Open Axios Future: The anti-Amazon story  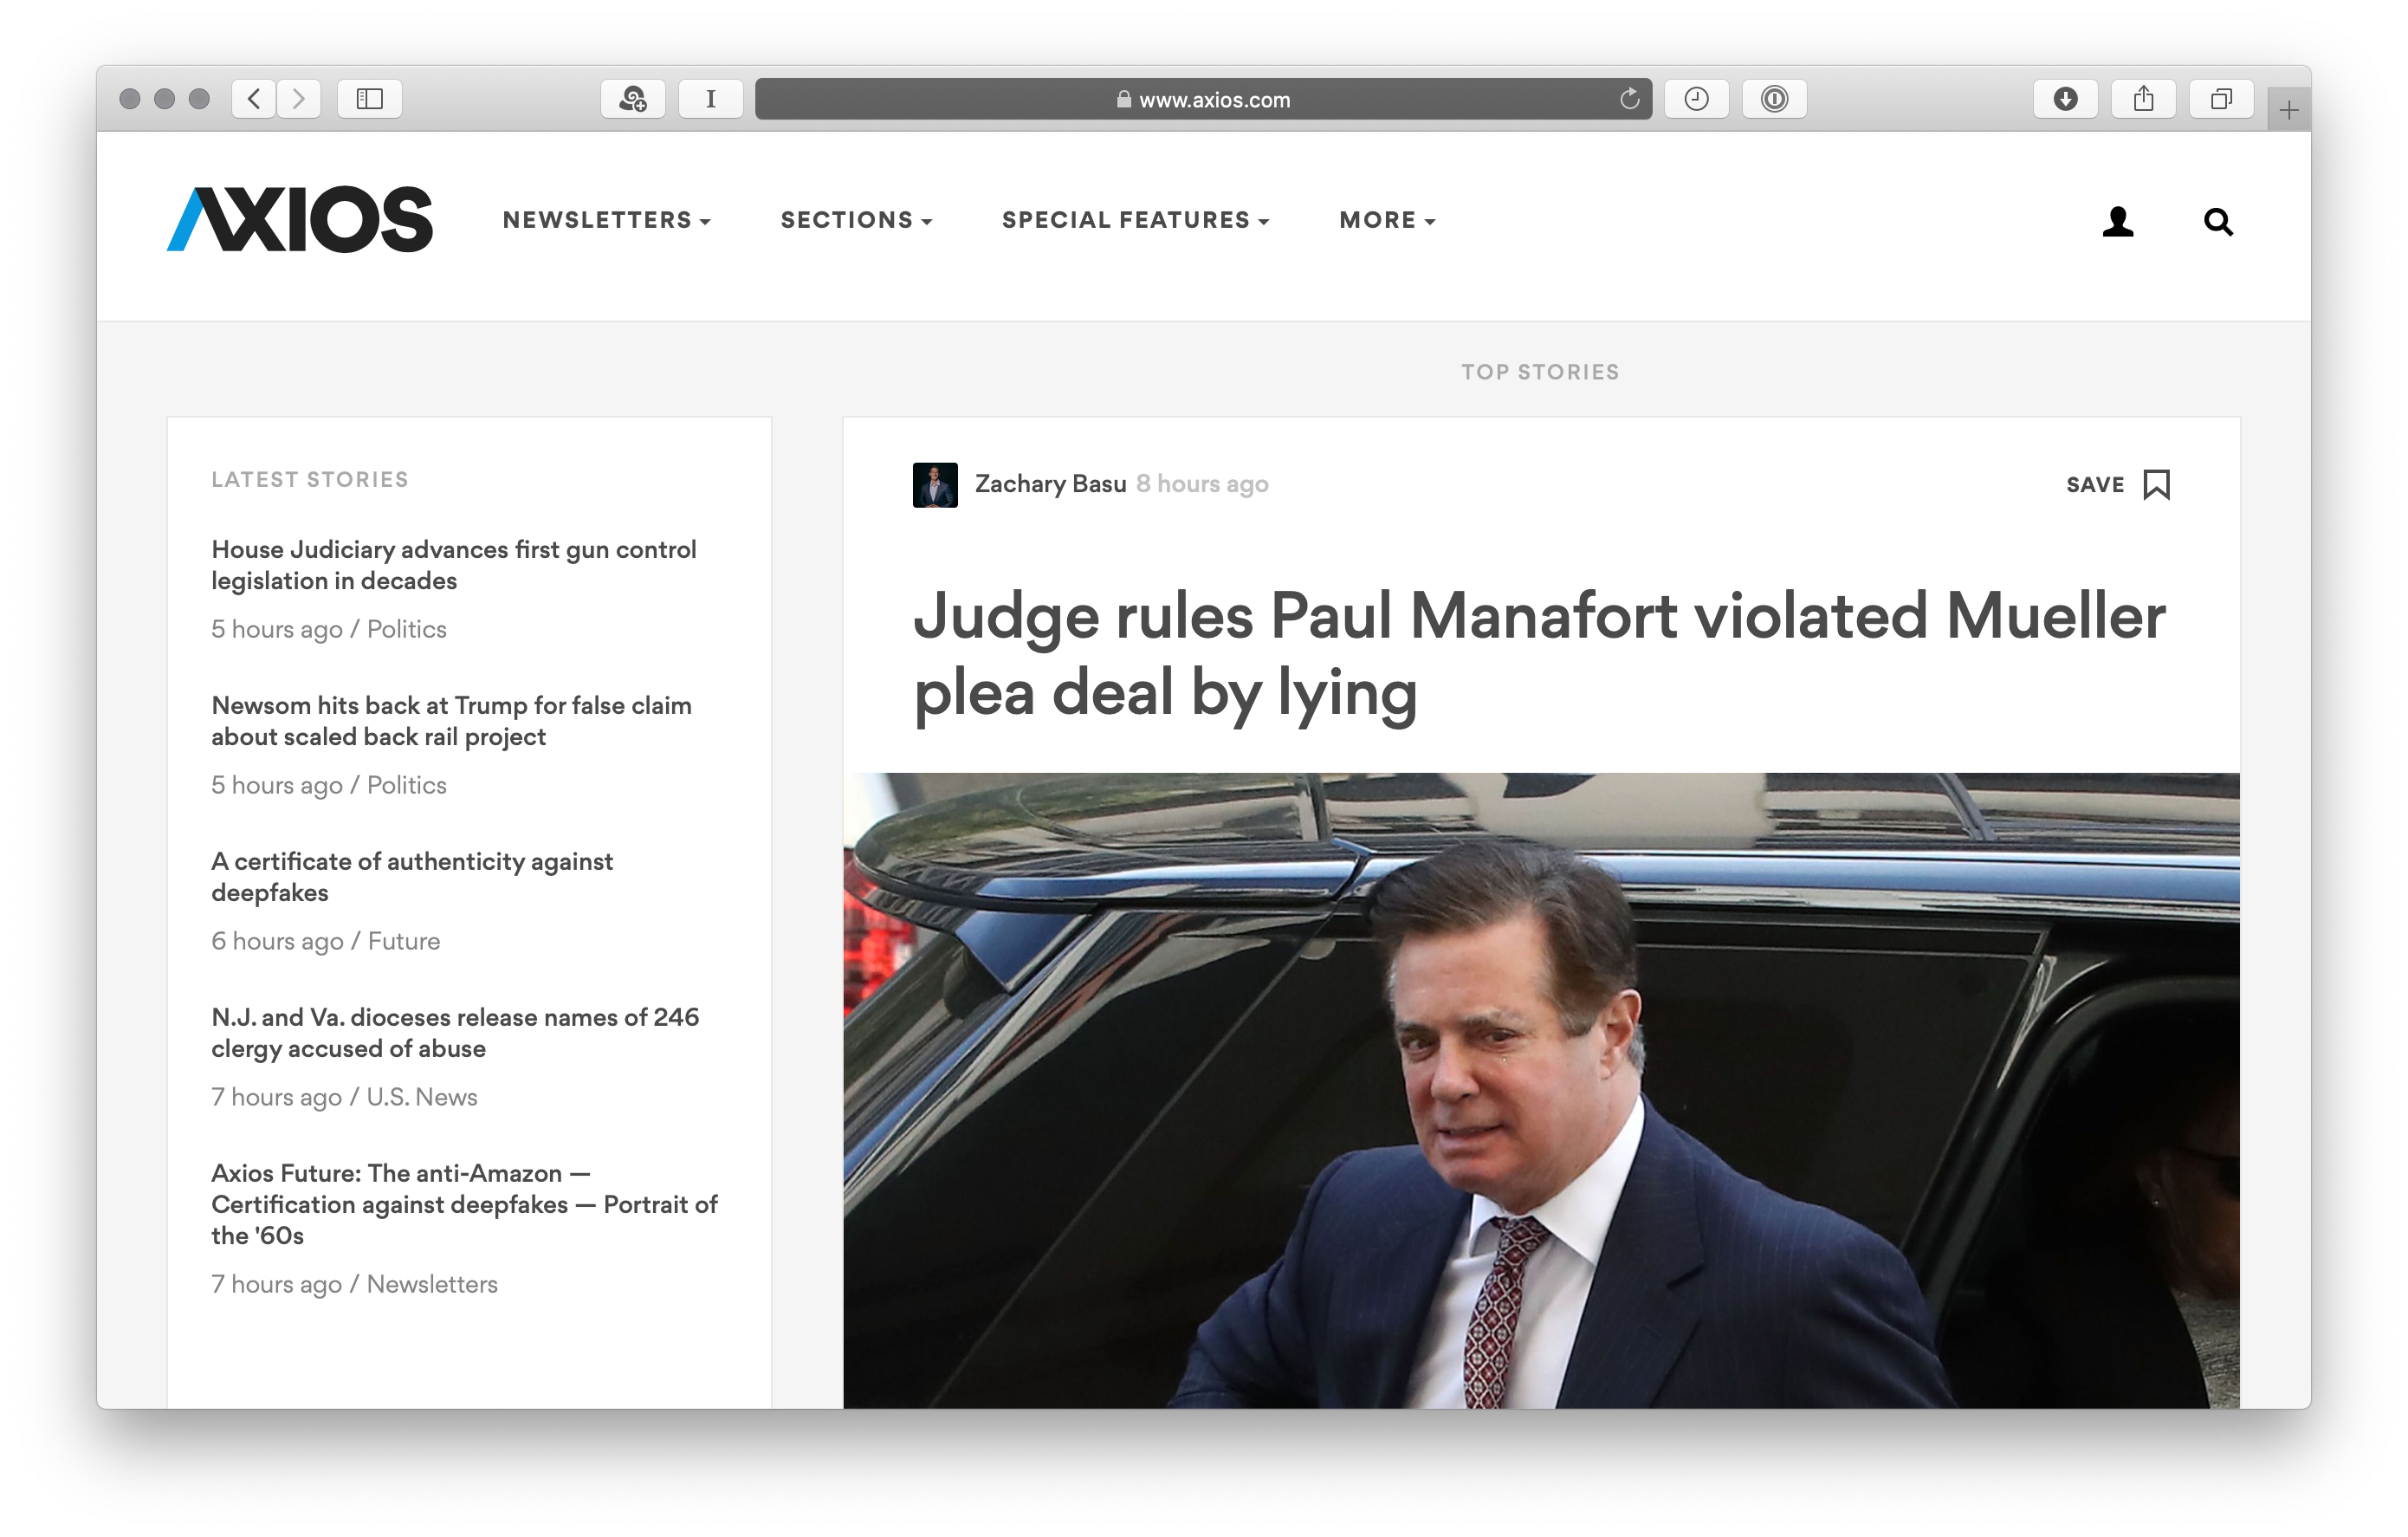pos(465,1204)
